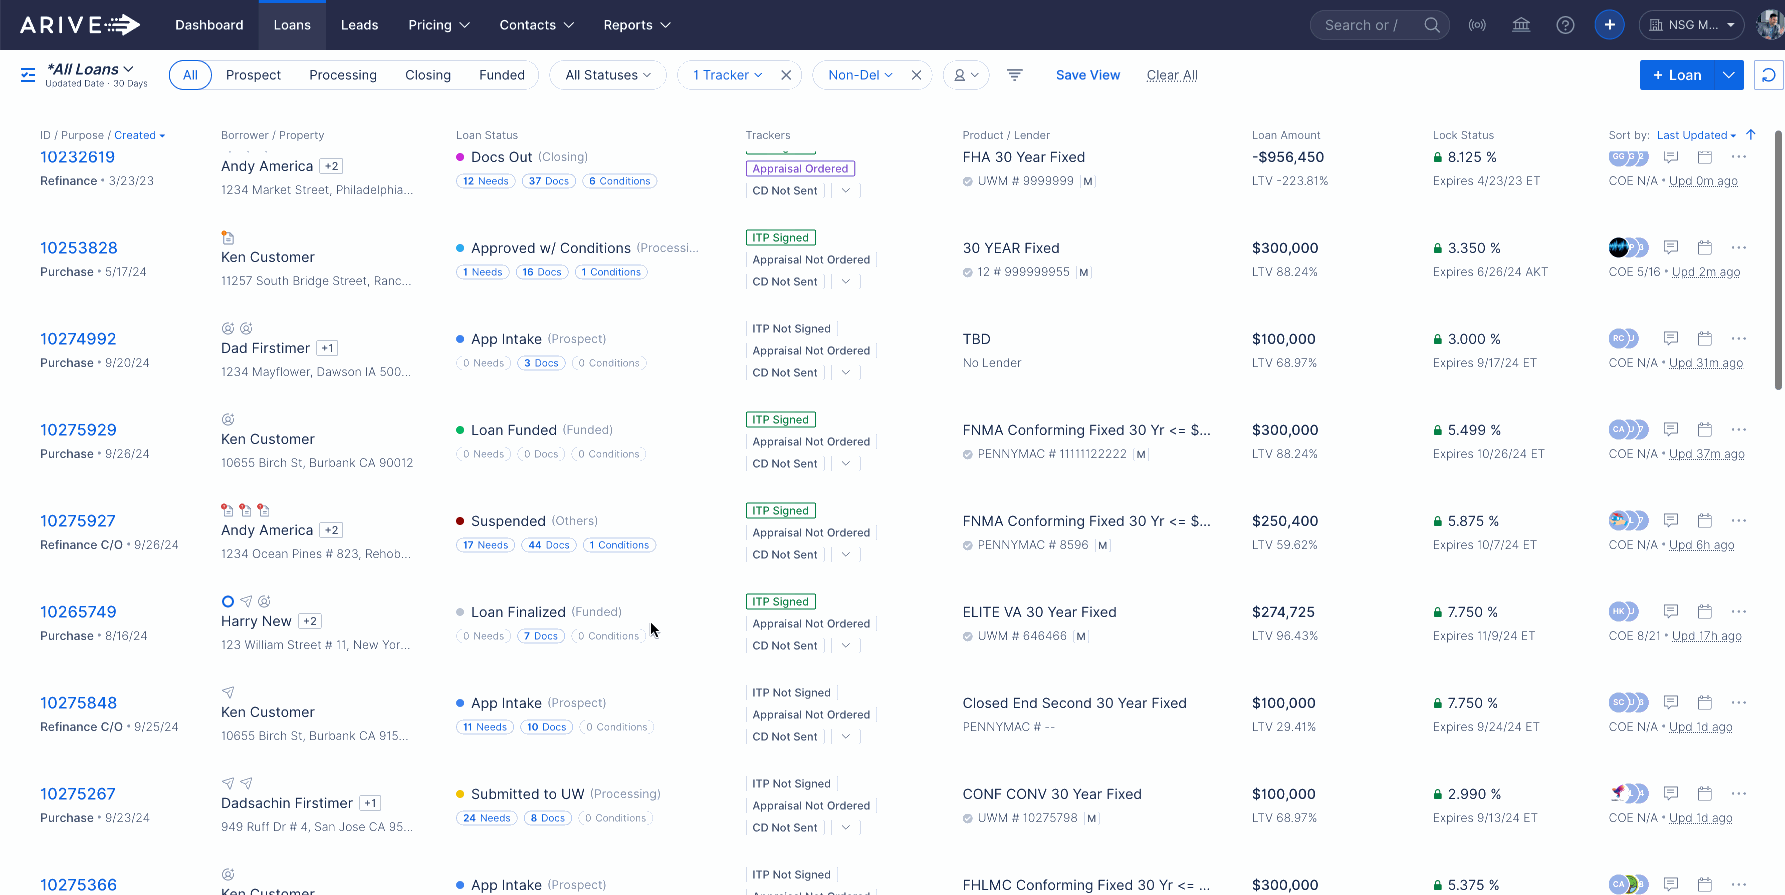Viewport: 1785px width, 895px height.
Task: Open loan ID 10275929
Action: (78, 430)
